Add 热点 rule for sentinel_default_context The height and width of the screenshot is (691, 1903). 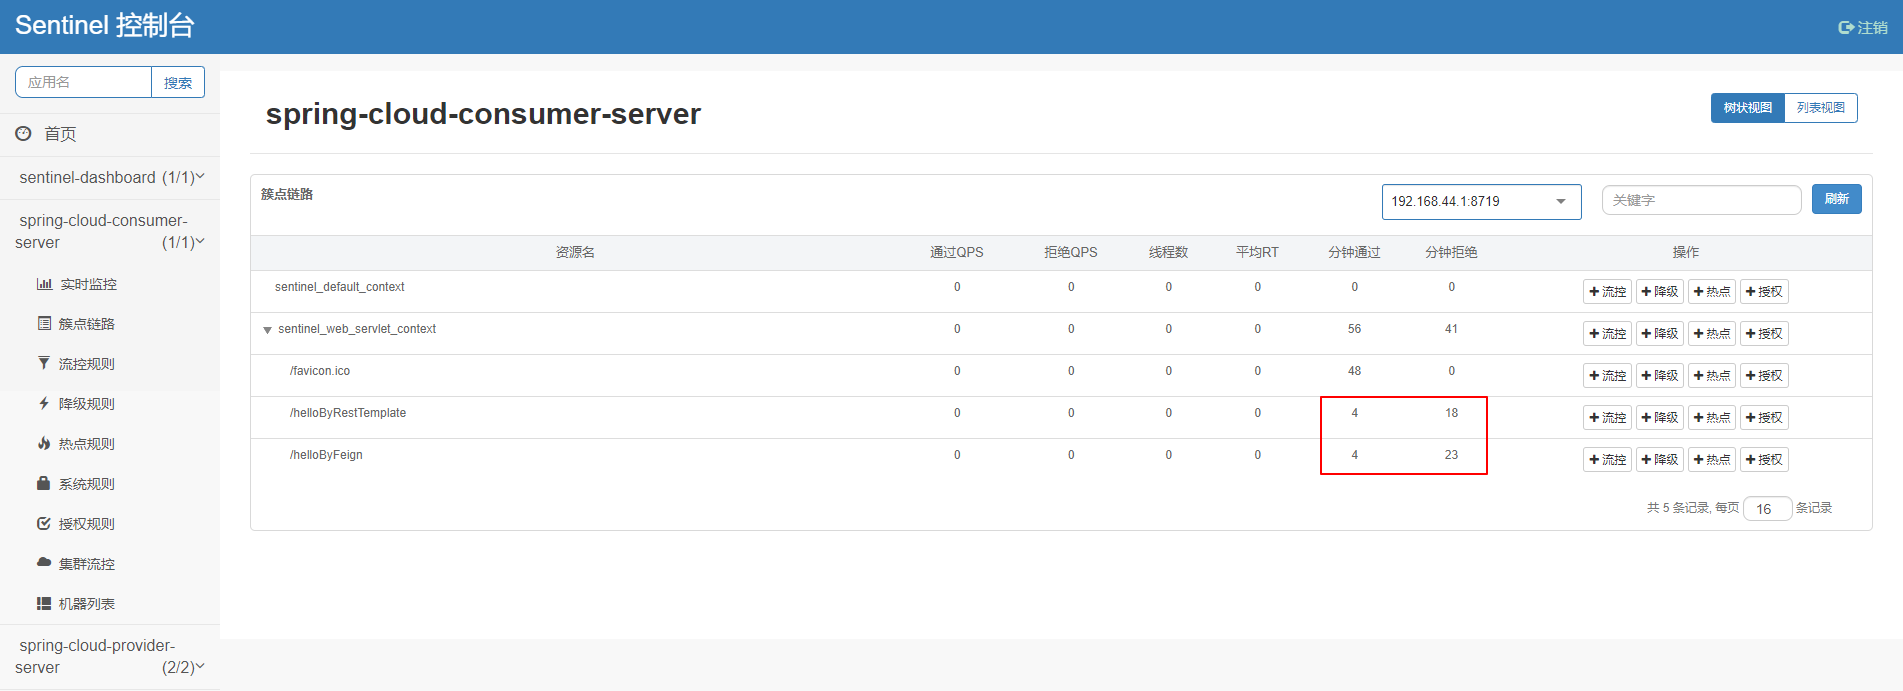coord(1712,292)
